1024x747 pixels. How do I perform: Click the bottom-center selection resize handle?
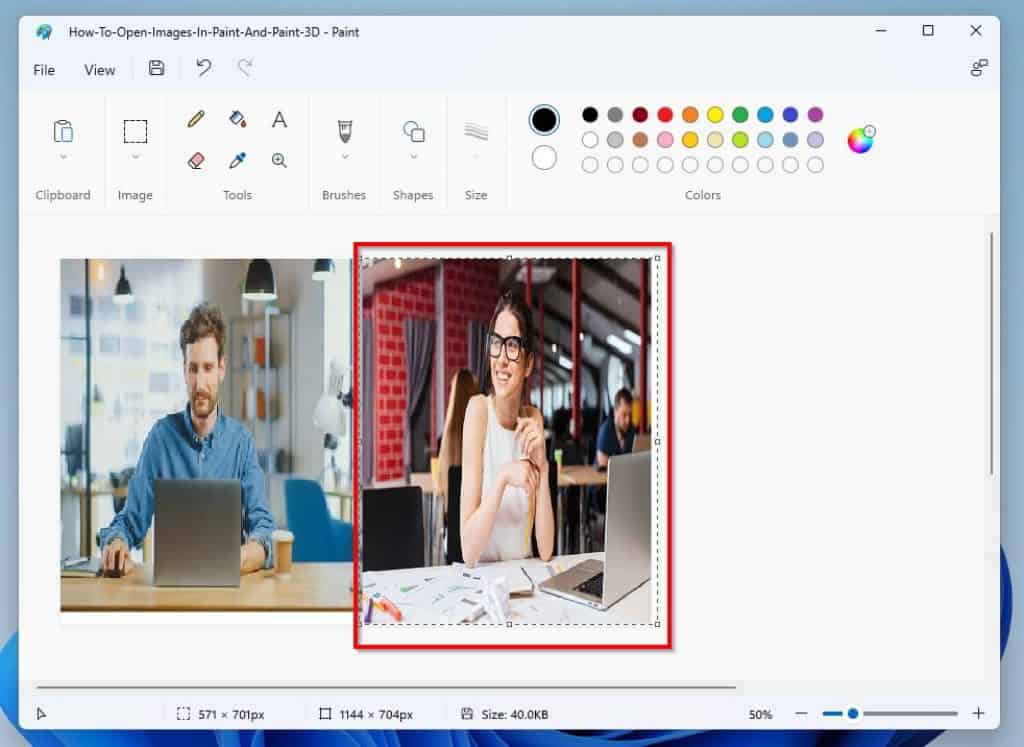pos(509,624)
